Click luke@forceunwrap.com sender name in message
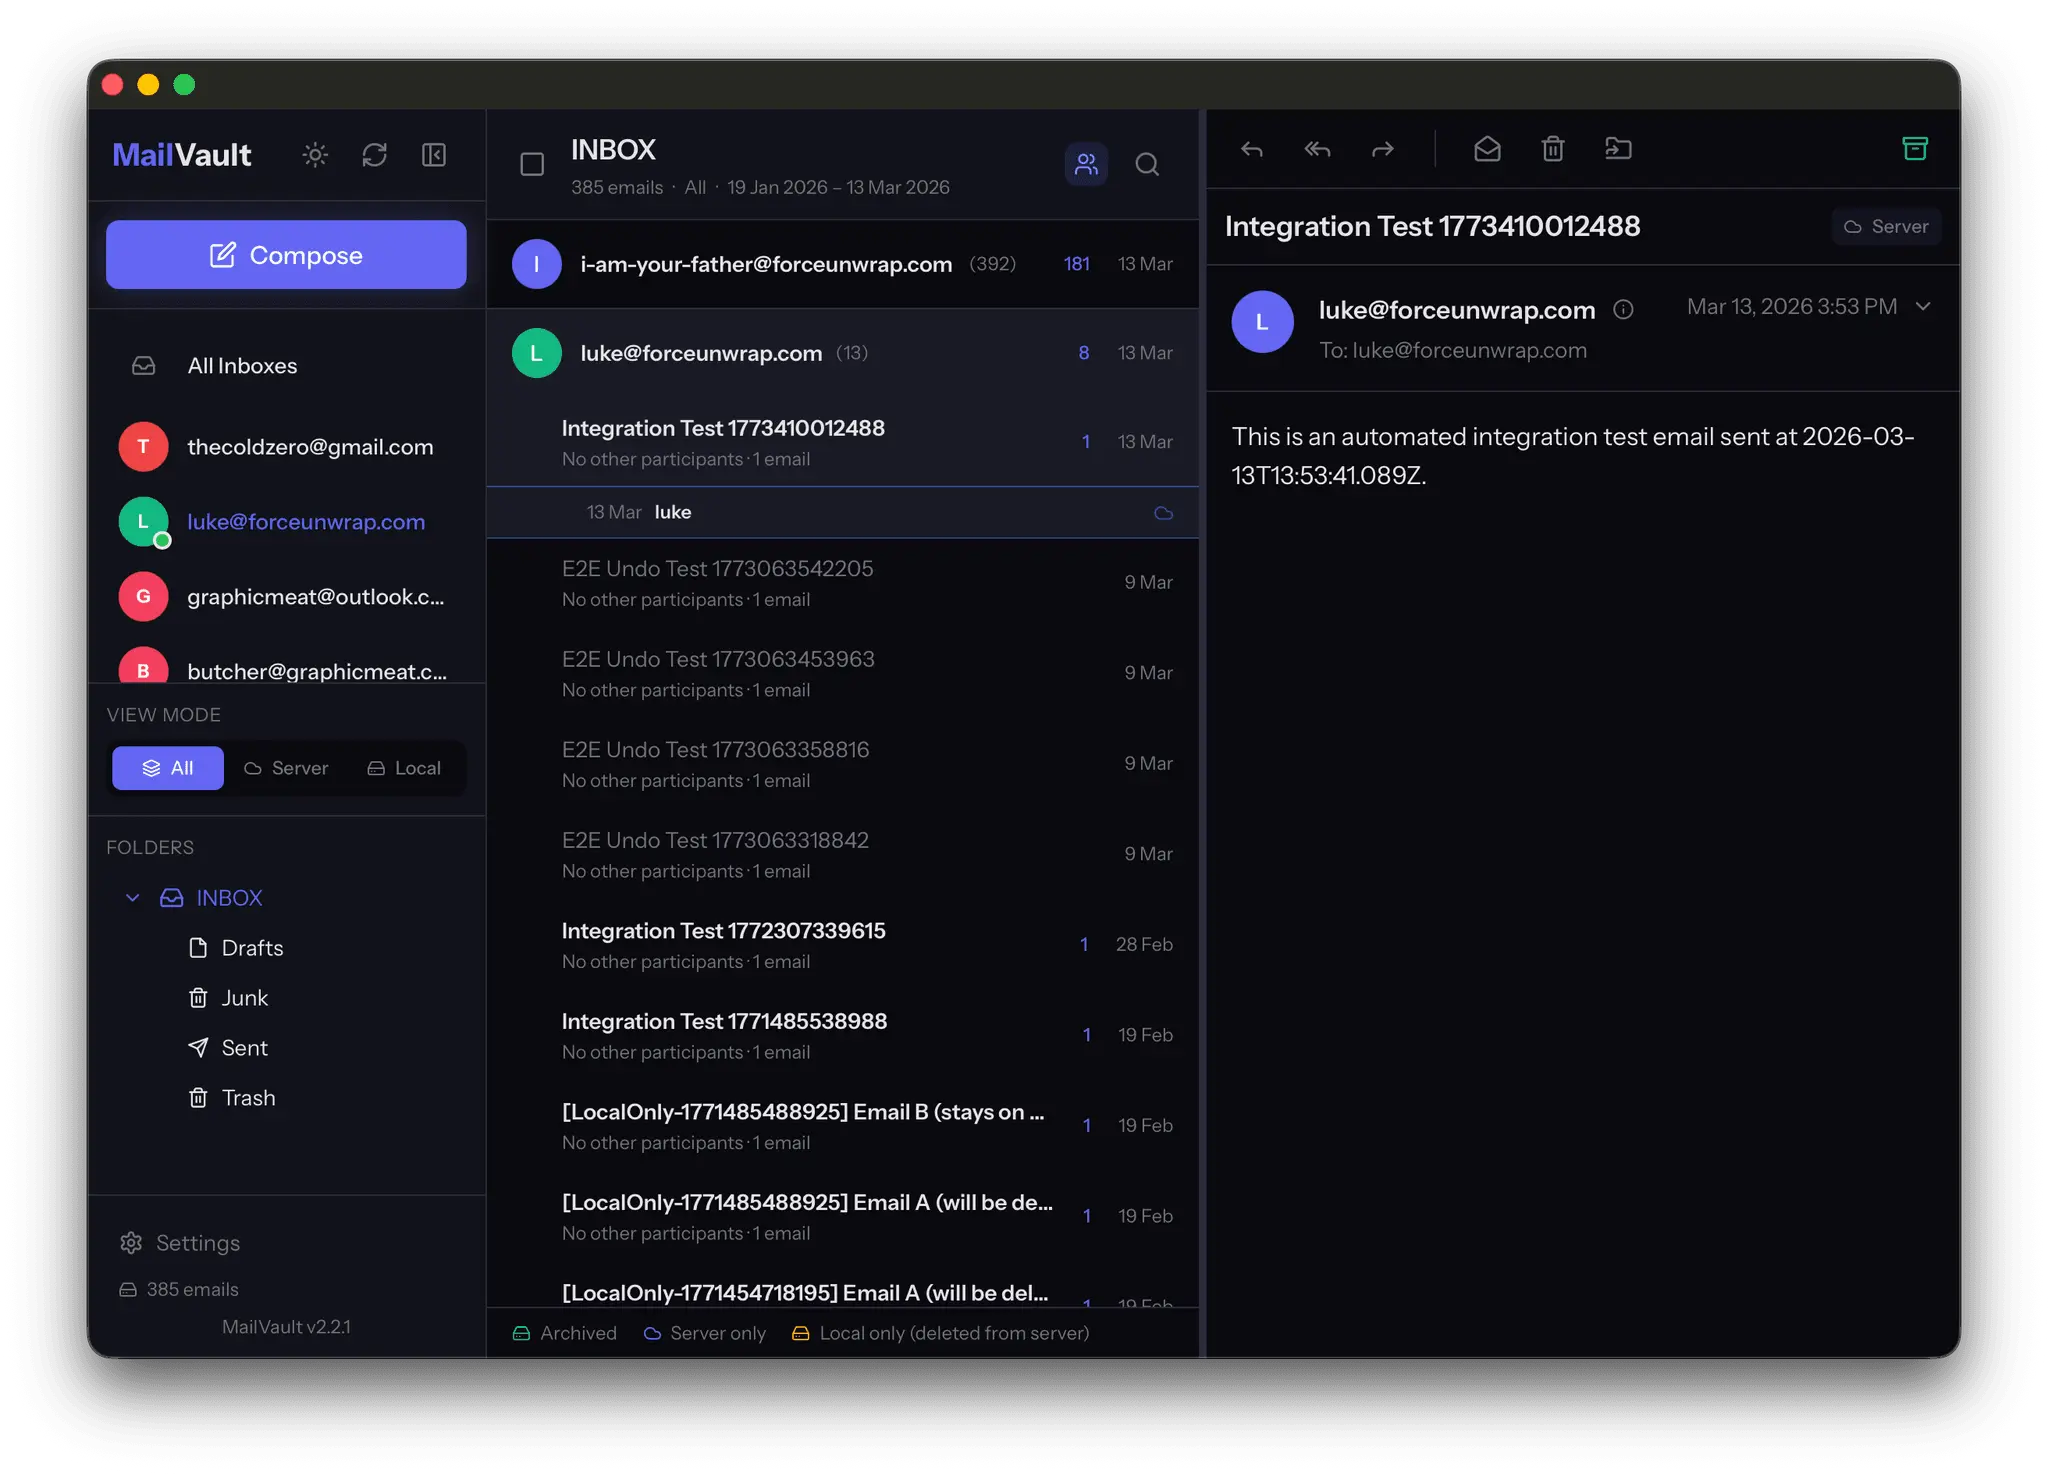Image resolution: width=2048 pixels, height=1474 pixels. [1457, 310]
